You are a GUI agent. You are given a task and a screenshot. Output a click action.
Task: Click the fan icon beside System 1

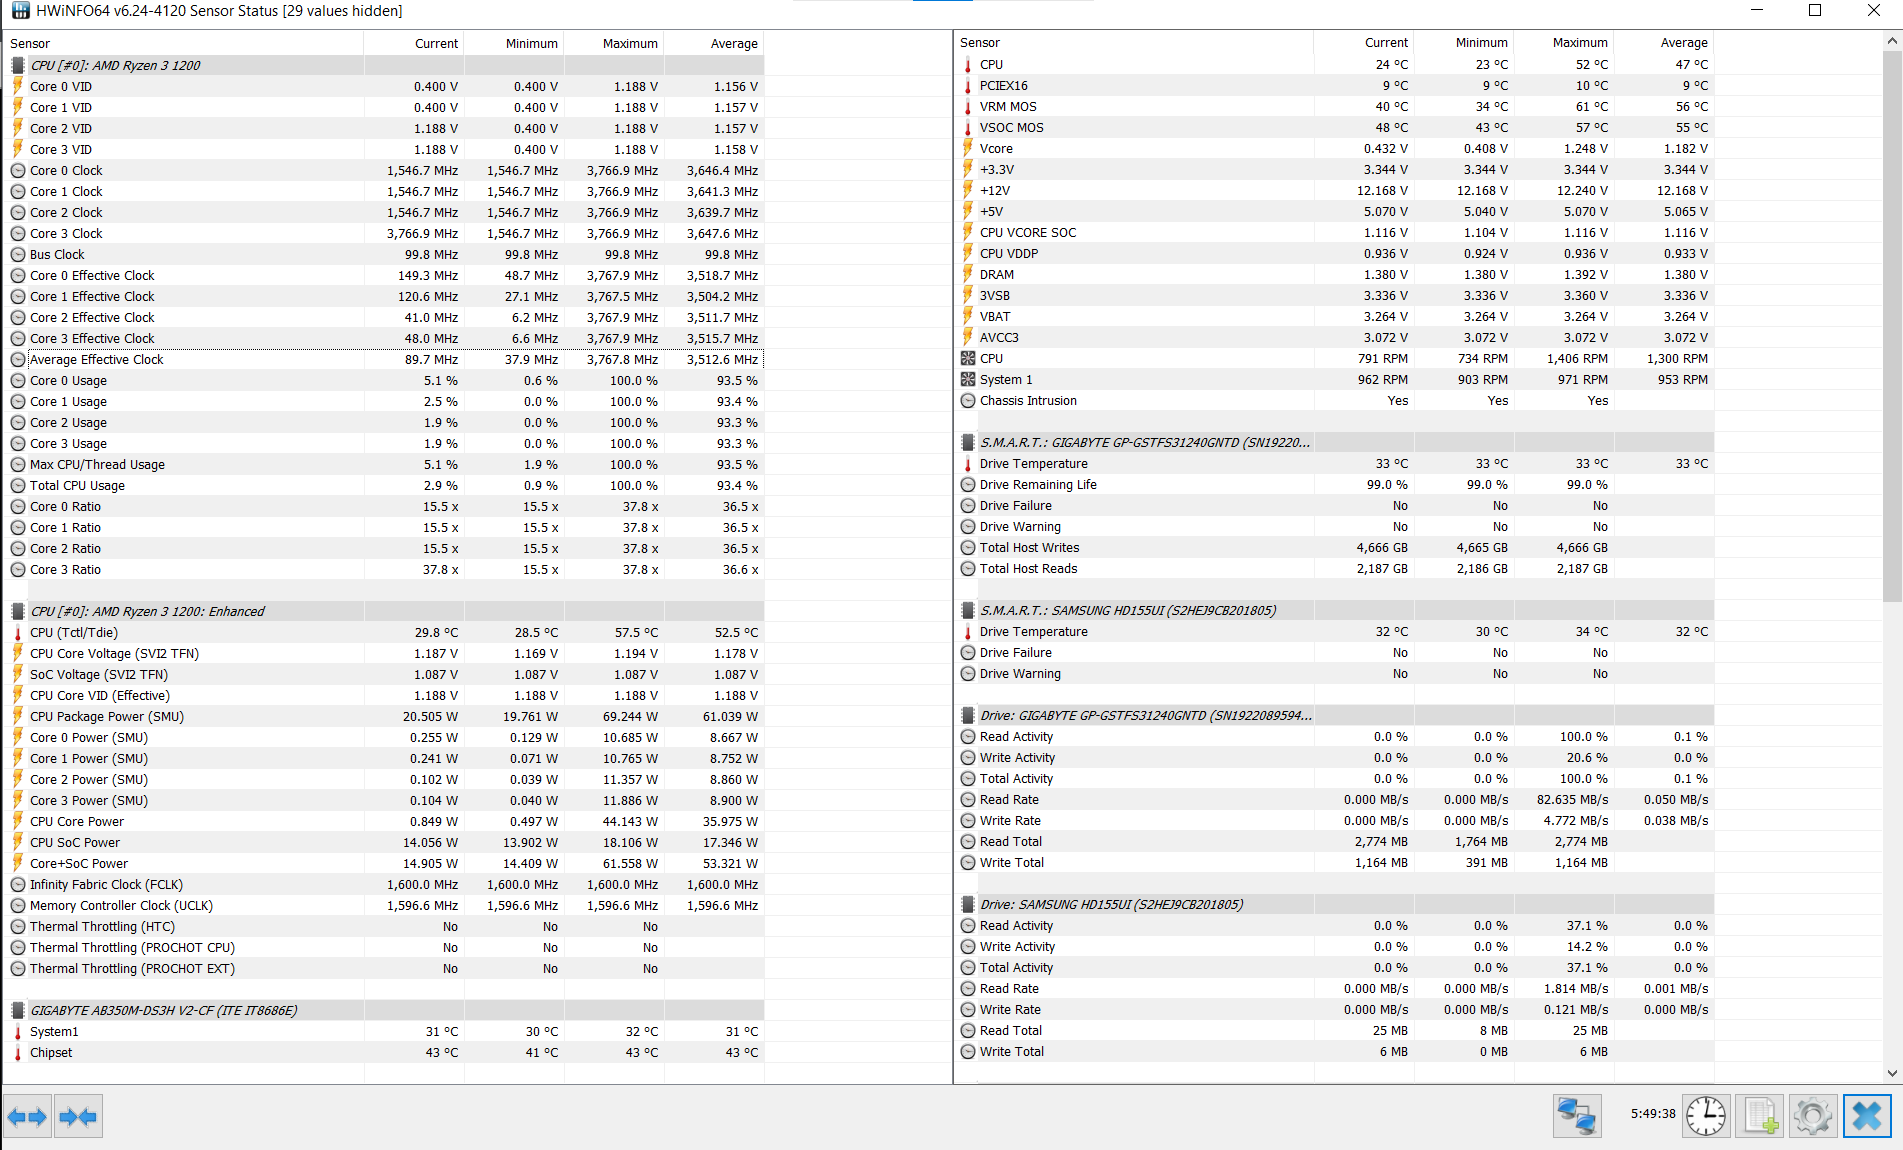(968, 380)
